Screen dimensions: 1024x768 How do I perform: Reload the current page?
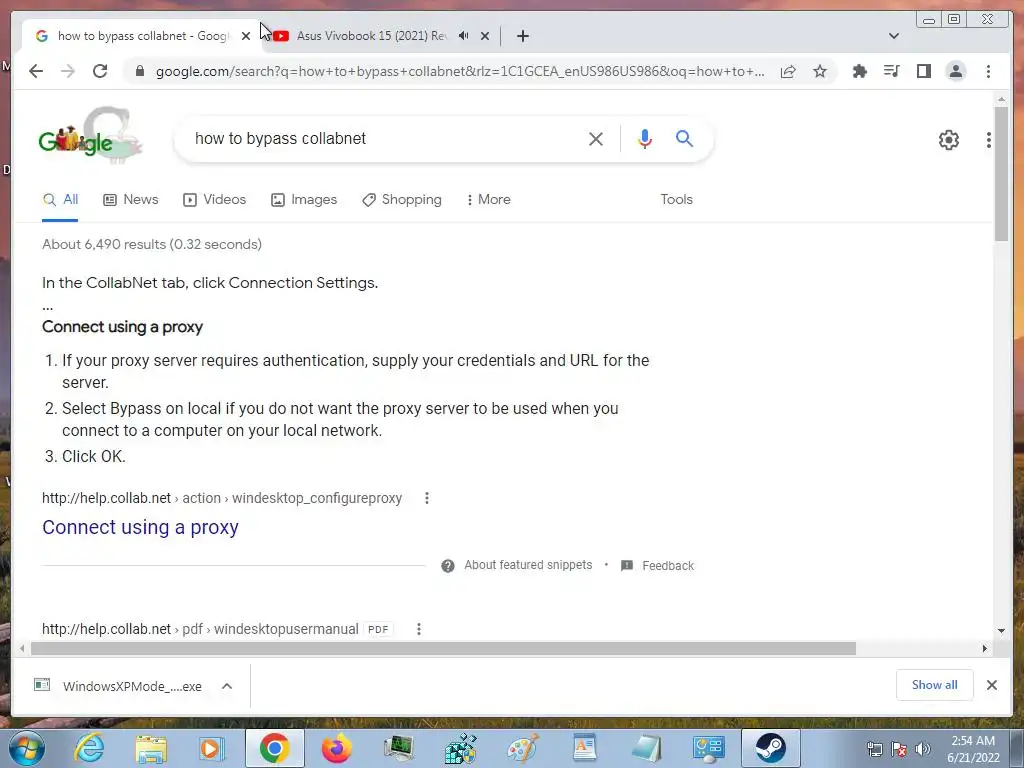(100, 71)
